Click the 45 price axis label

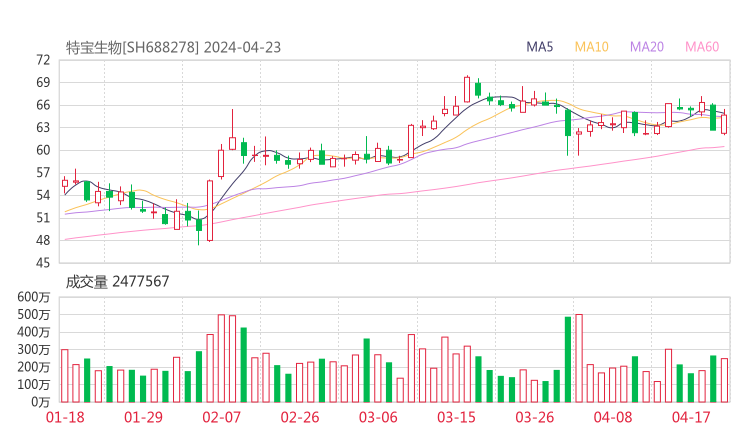(43, 263)
